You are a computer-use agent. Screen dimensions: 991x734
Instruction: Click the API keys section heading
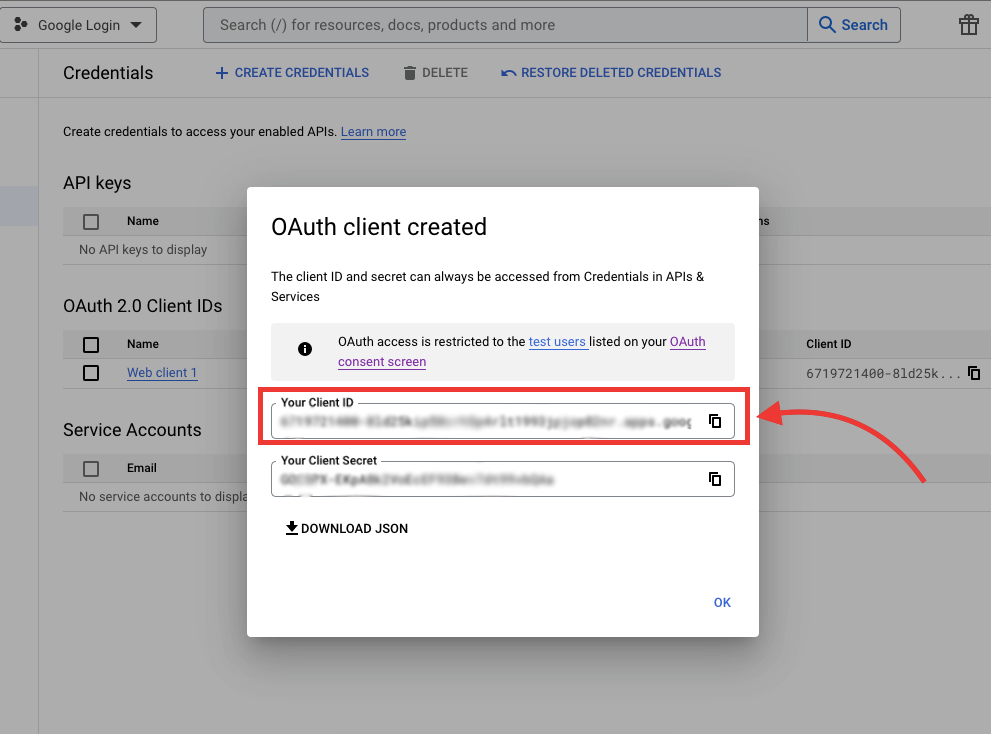(x=97, y=183)
